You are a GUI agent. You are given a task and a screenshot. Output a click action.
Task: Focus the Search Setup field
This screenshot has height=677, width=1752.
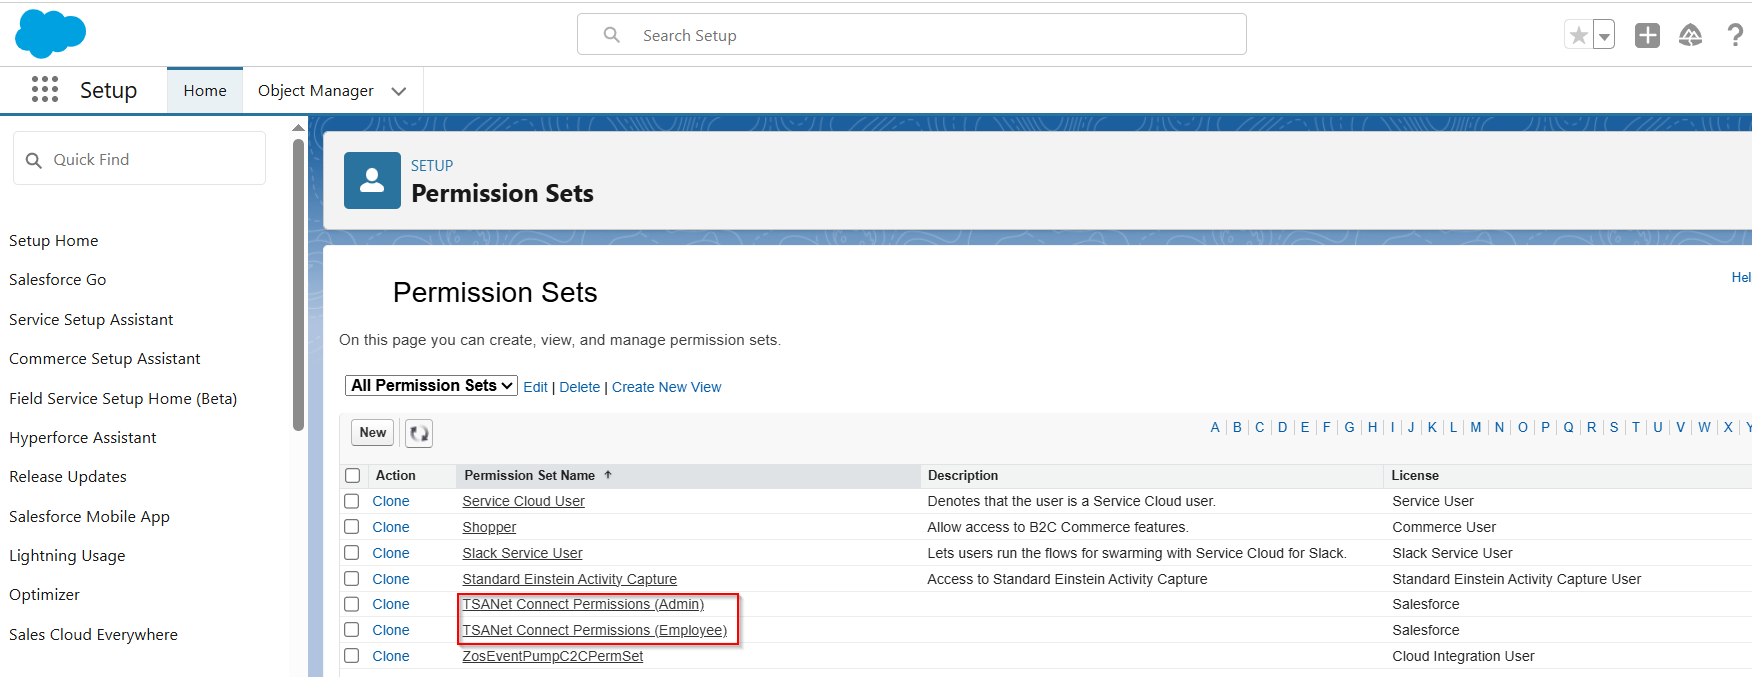click(912, 35)
